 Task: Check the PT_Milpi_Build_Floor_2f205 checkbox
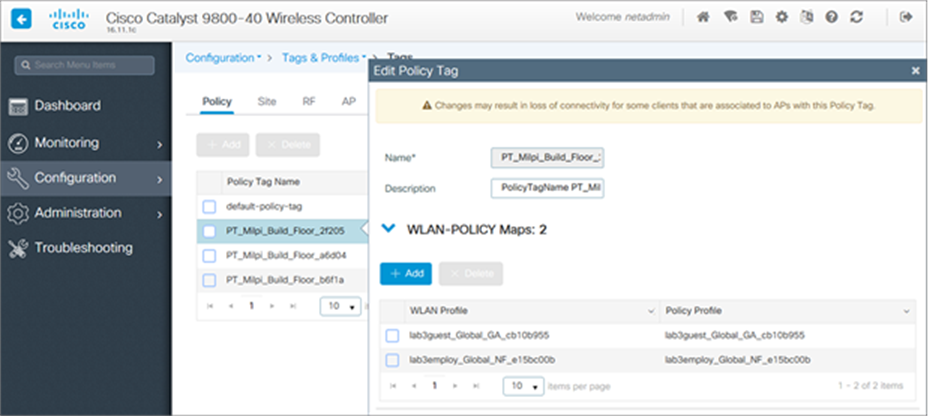209,231
